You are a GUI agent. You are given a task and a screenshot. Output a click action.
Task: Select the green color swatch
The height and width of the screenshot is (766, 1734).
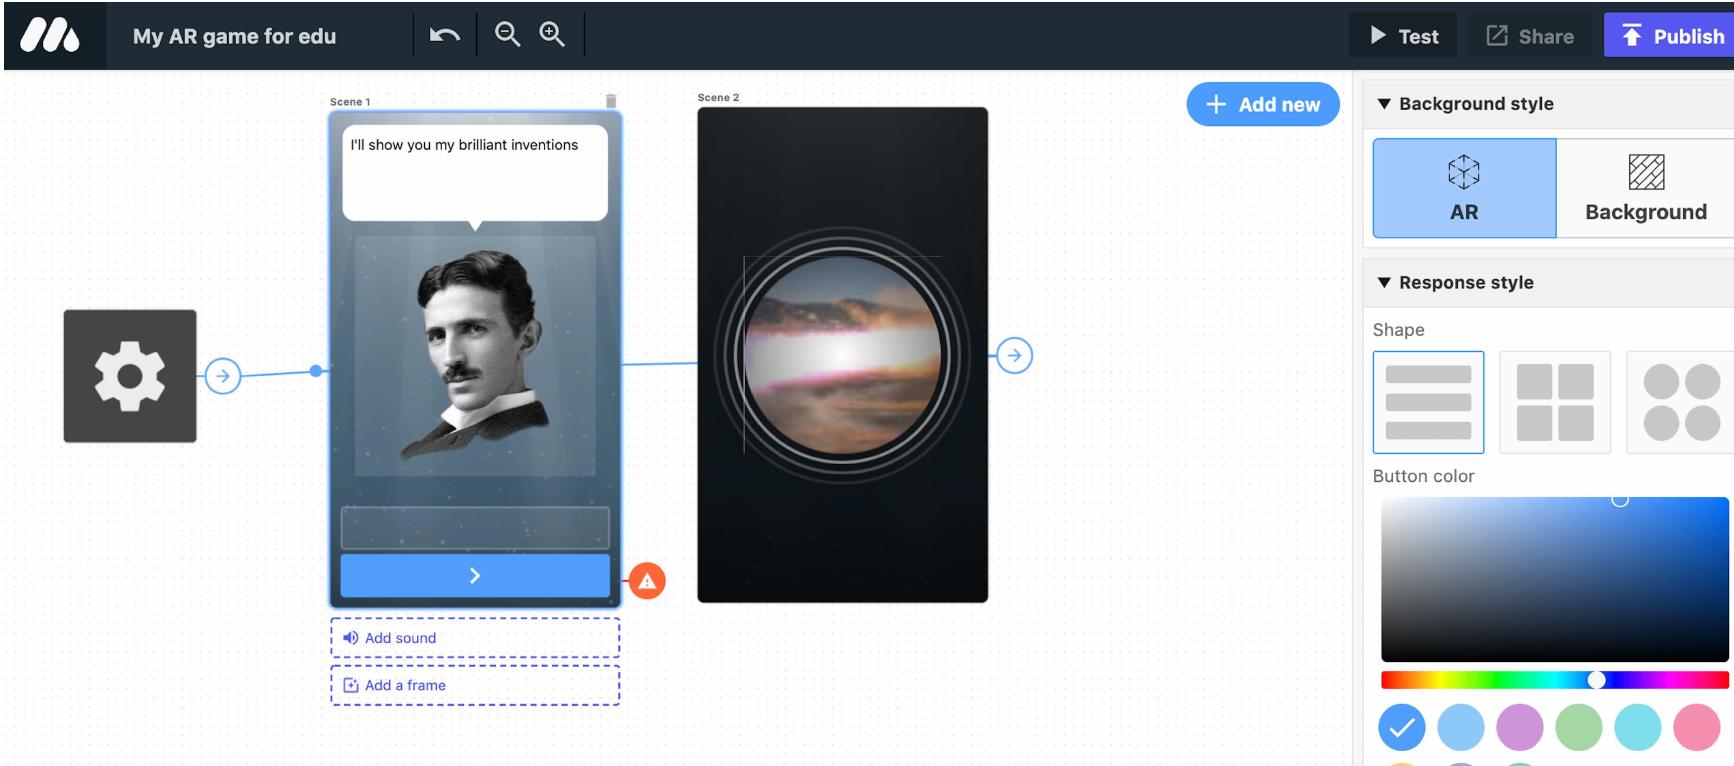pyautogui.click(x=1579, y=727)
